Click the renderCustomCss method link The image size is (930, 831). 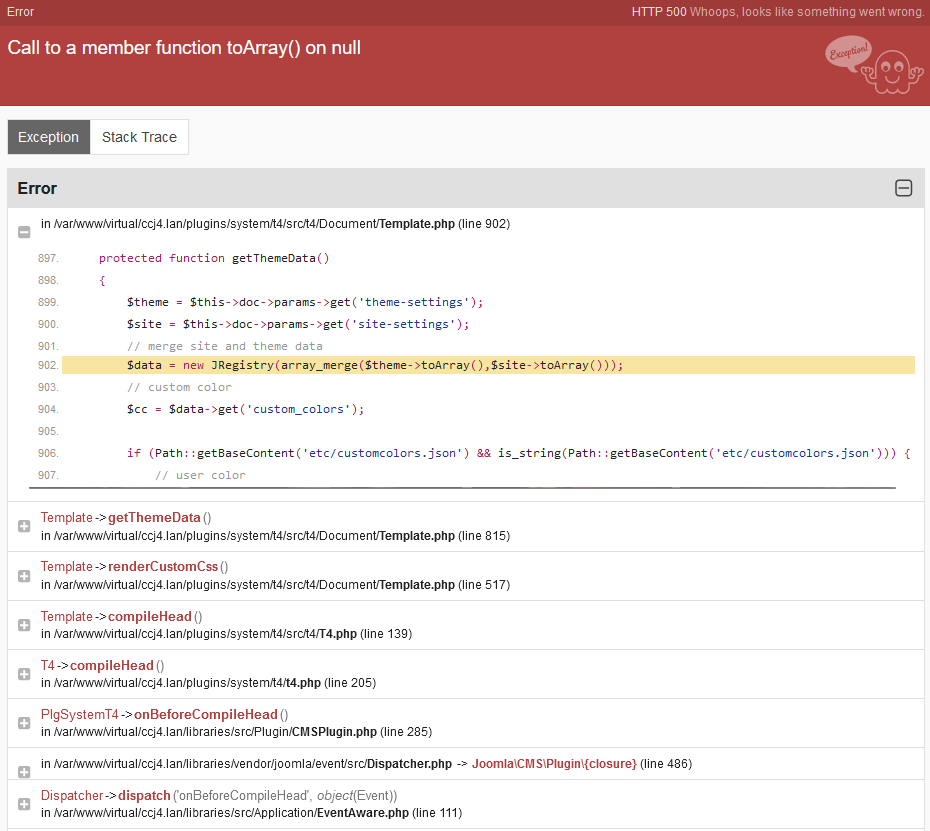(163, 567)
